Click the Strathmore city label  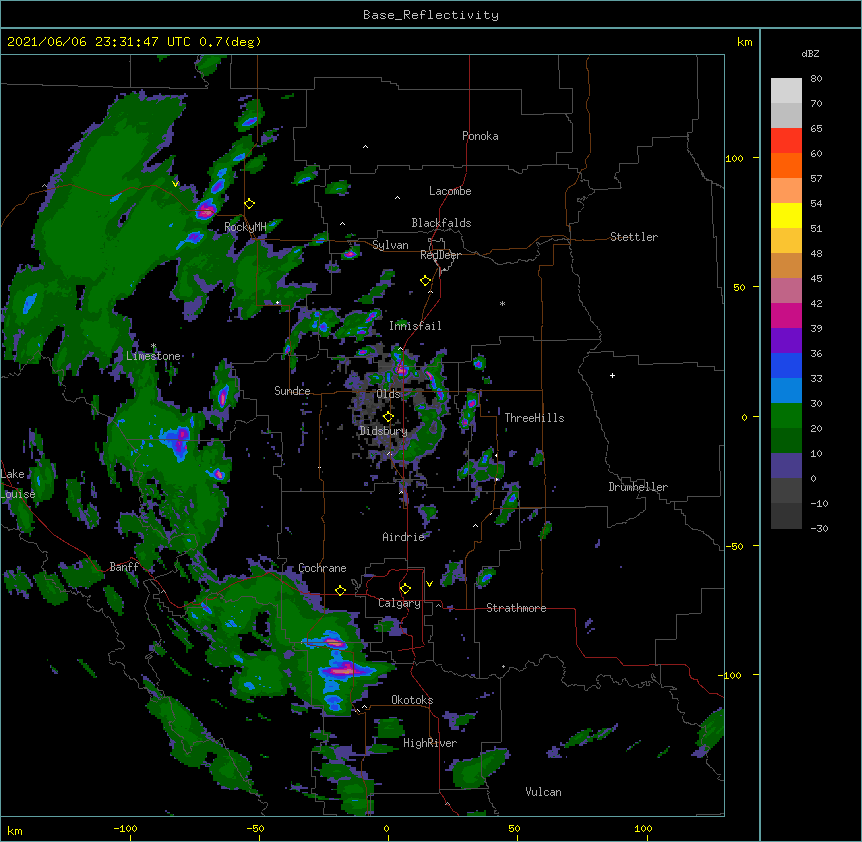(516, 608)
